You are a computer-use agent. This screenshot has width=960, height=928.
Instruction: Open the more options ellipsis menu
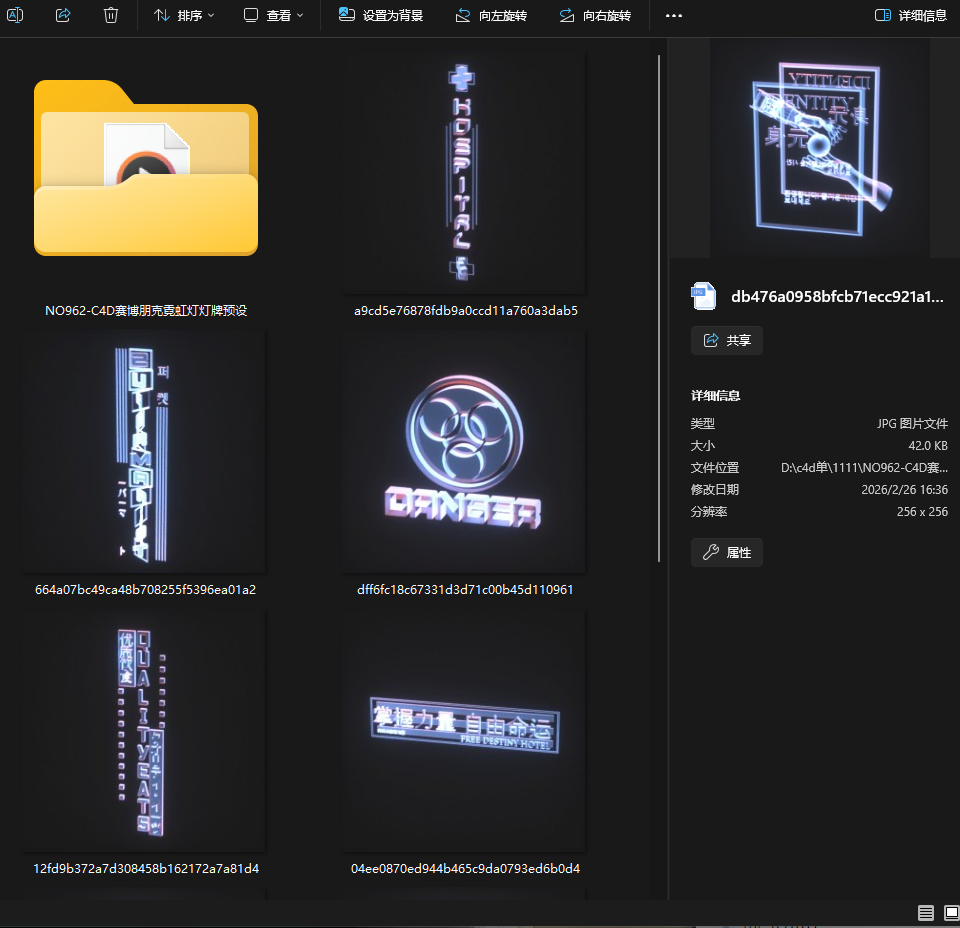(673, 15)
